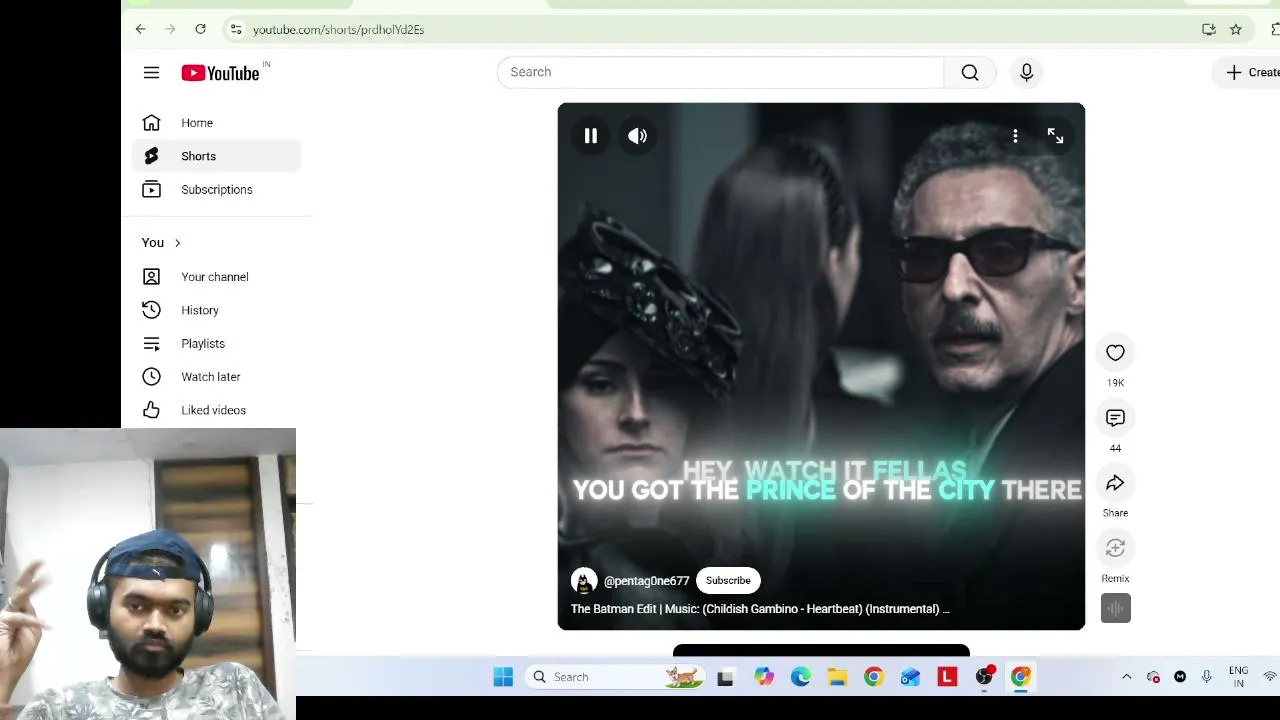
Task: Click the Windows taskbar Search box
Action: click(x=615, y=677)
